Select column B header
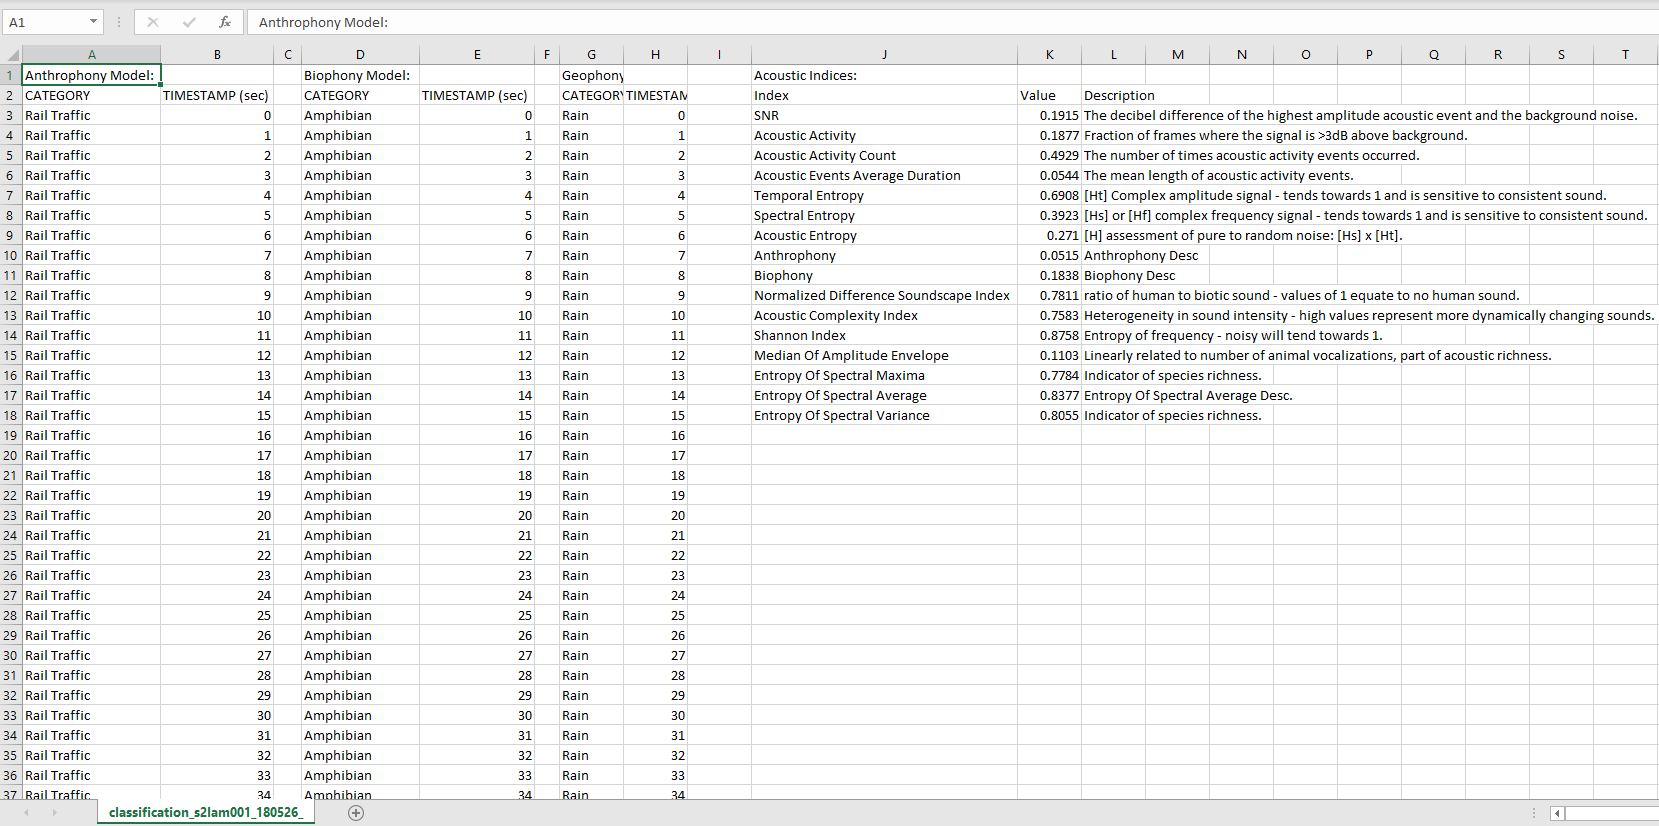 217,55
